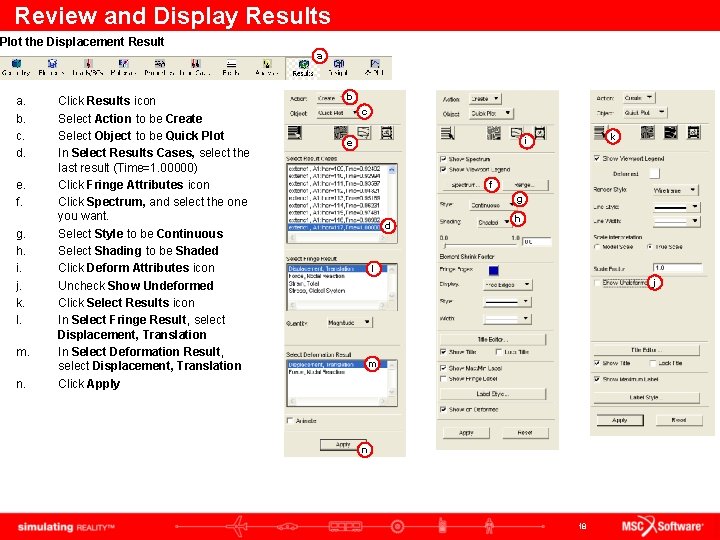Toggle the Show Max/Min Label checkbox

pos(443,368)
